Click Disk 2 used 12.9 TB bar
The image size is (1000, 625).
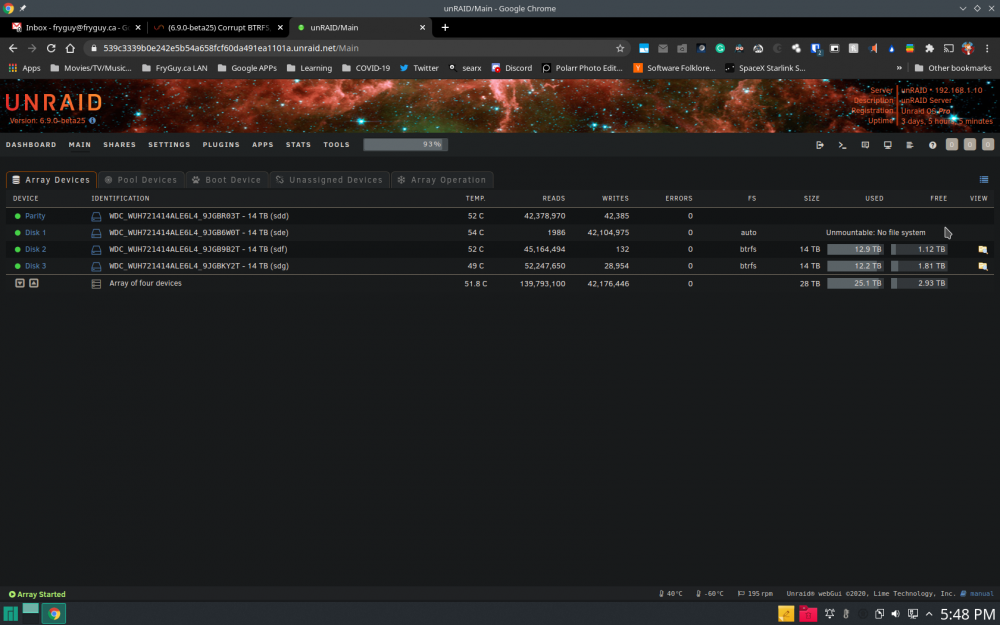pyautogui.click(x=855, y=249)
